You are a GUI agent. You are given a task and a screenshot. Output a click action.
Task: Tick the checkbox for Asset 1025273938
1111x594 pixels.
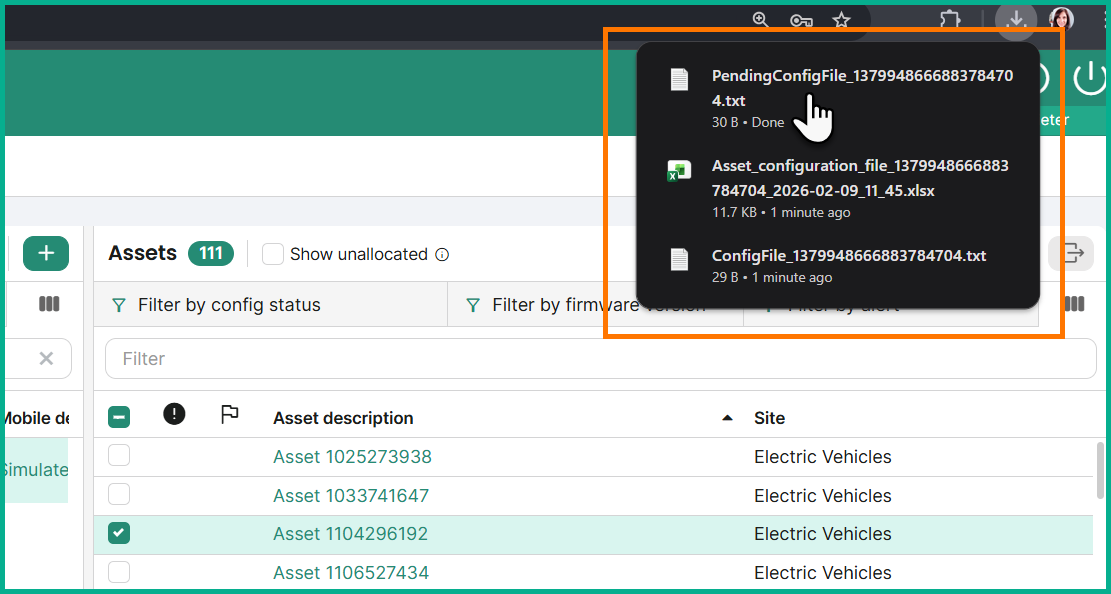click(119, 456)
